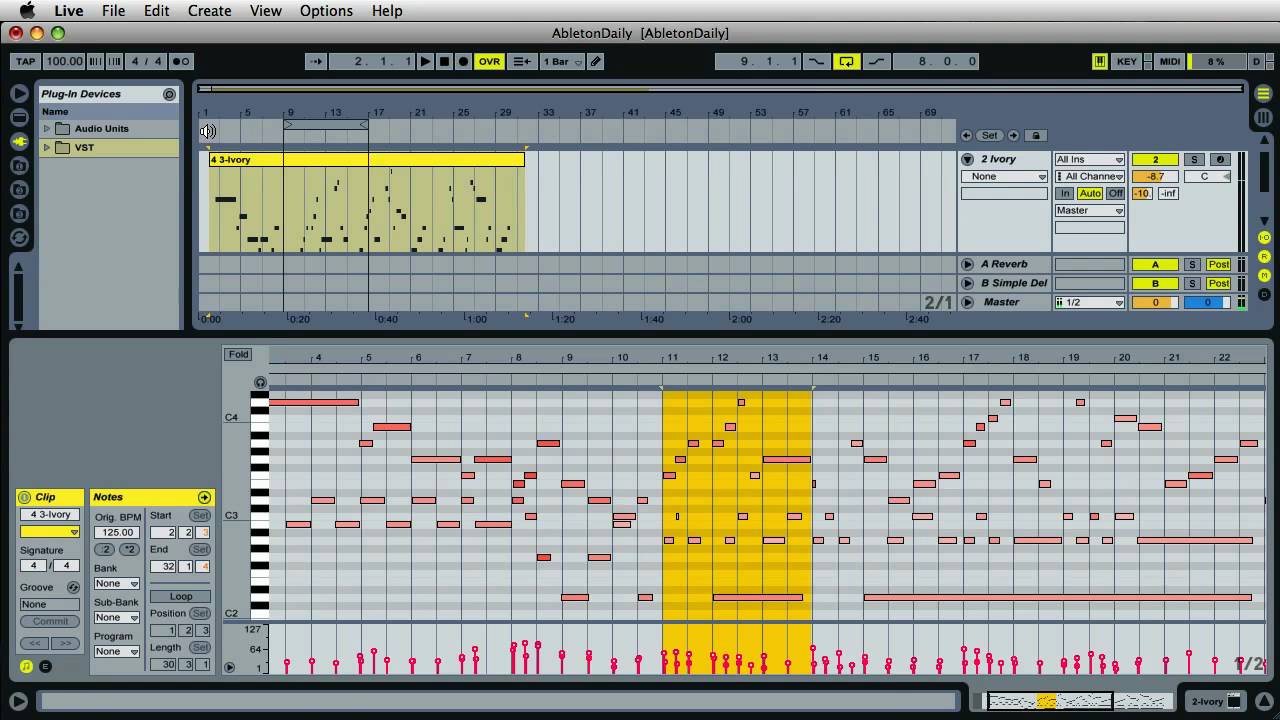This screenshot has width=1280, height=720.
Task: Click the Plug-In Devices rescan icon
Action: coord(169,94)
